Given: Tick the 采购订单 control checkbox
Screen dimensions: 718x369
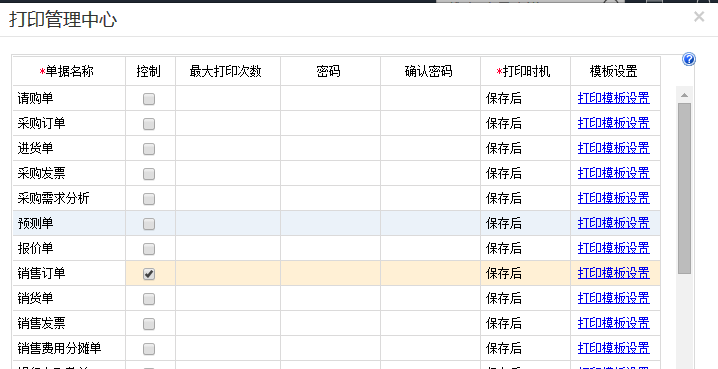Looking at the screenshot, I should pos(149,124).
